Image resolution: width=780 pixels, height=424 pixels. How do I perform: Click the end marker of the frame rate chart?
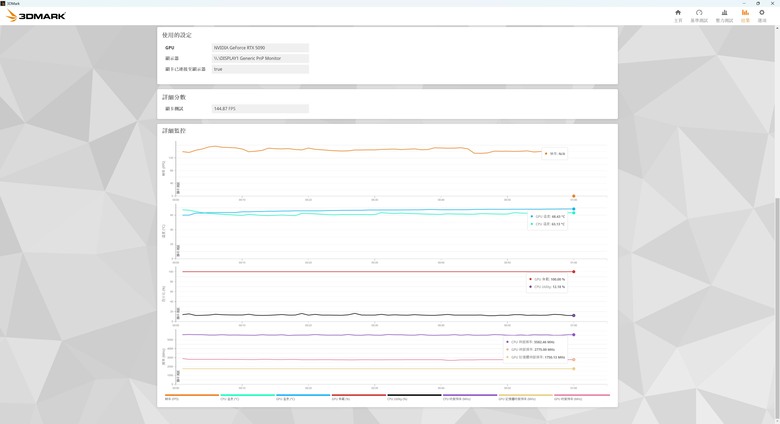click(574, 196)
